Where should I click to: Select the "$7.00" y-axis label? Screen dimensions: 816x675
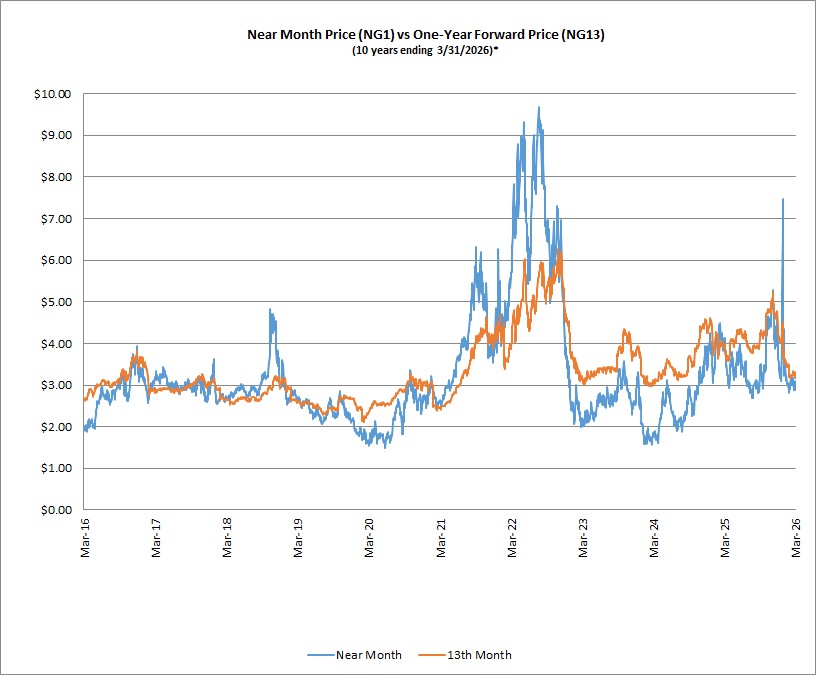pos(56,219)
